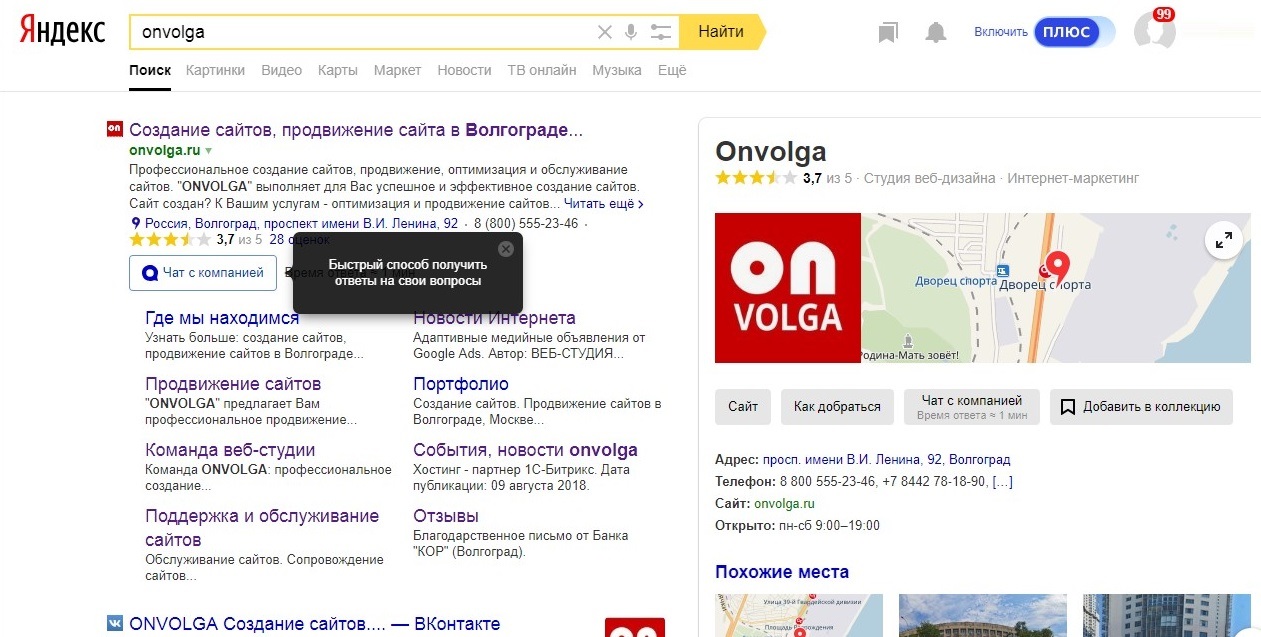Open События, новости onvolga sitelink
1261x637 pixels.
pyautogui.click(x=525, y=450)
